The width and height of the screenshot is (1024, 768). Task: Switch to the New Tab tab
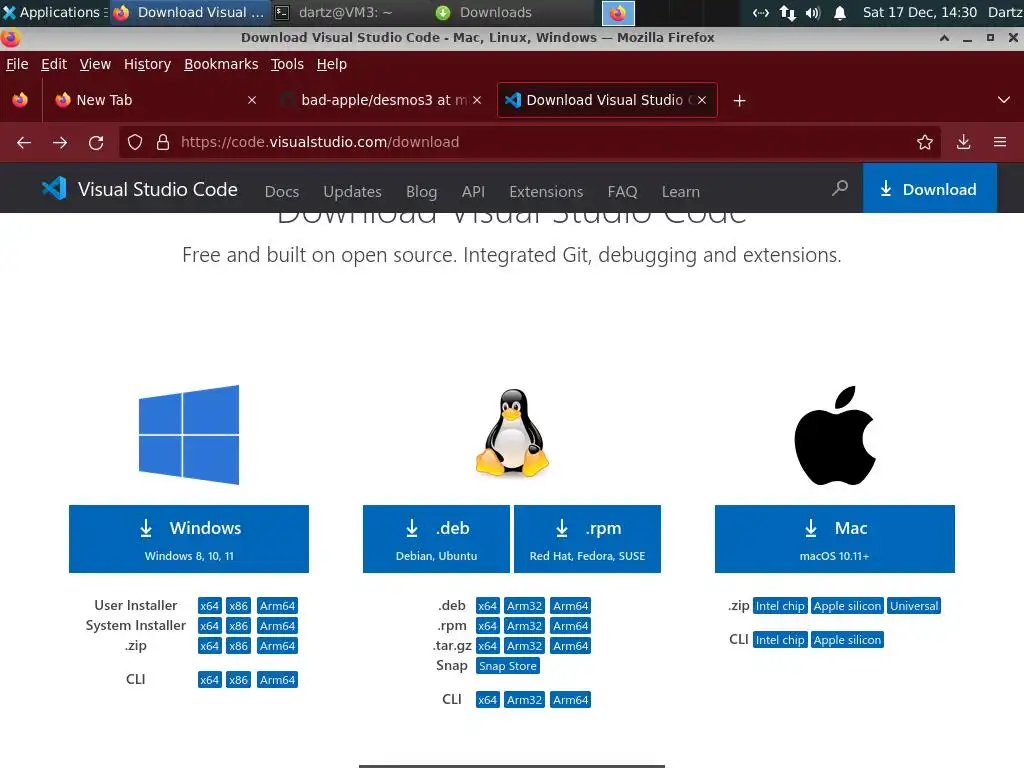(155, 100)
